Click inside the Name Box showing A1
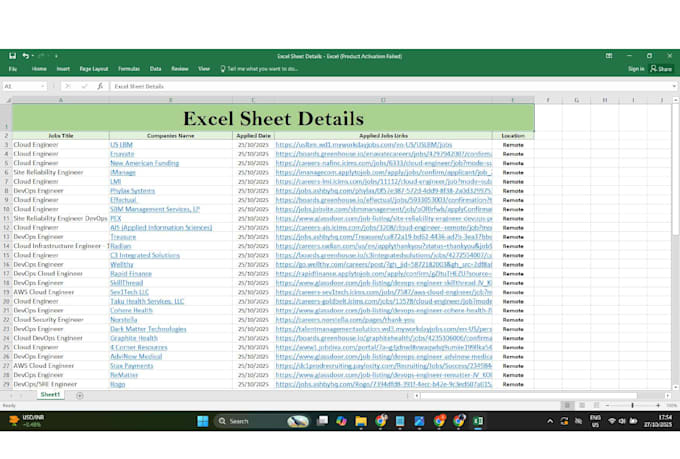 (21, 86)
